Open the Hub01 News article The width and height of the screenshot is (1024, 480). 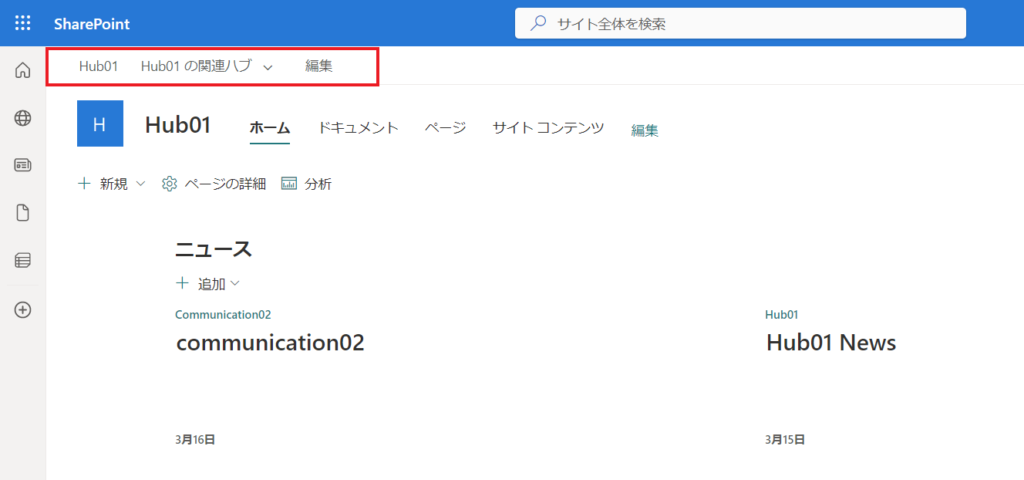click(831, 343)
